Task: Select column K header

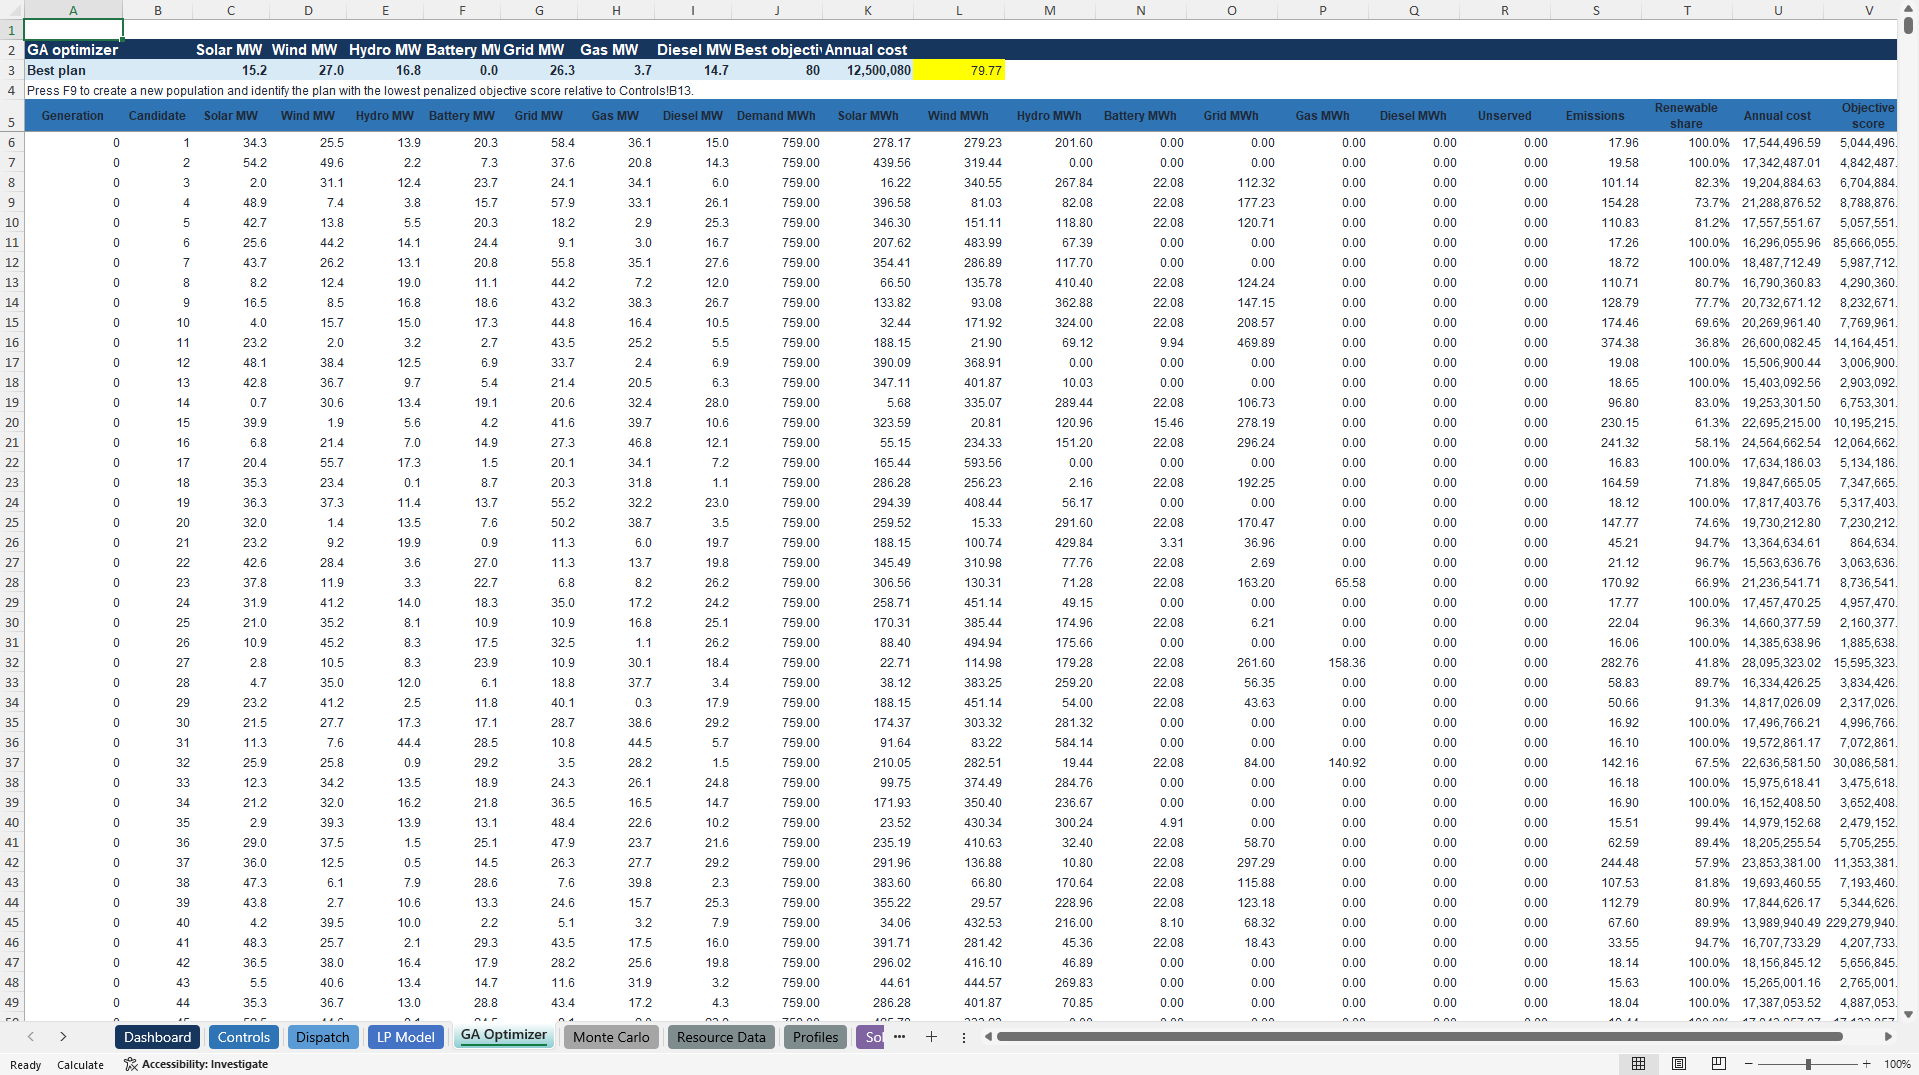Action: (867, 10)
